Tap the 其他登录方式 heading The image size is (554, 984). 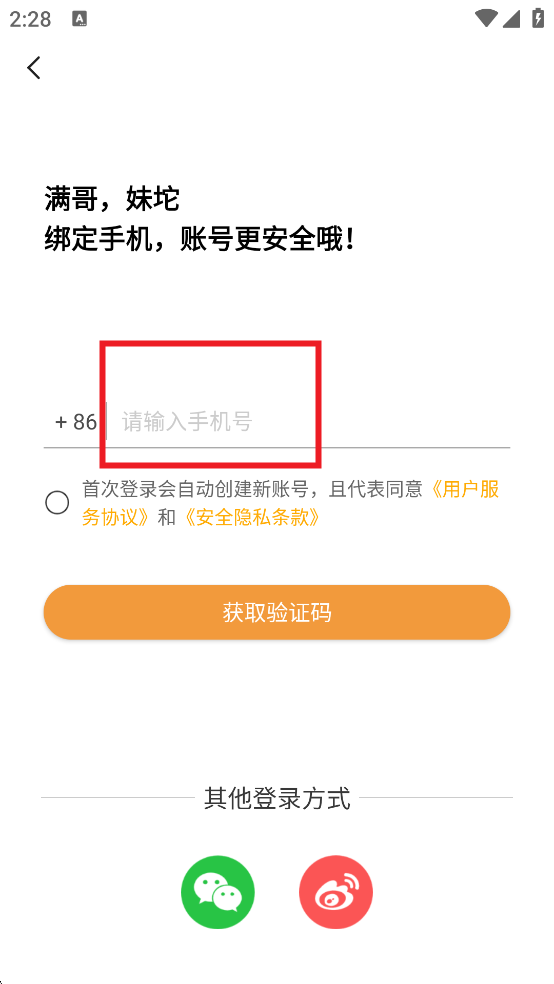(x=277, y=798)
